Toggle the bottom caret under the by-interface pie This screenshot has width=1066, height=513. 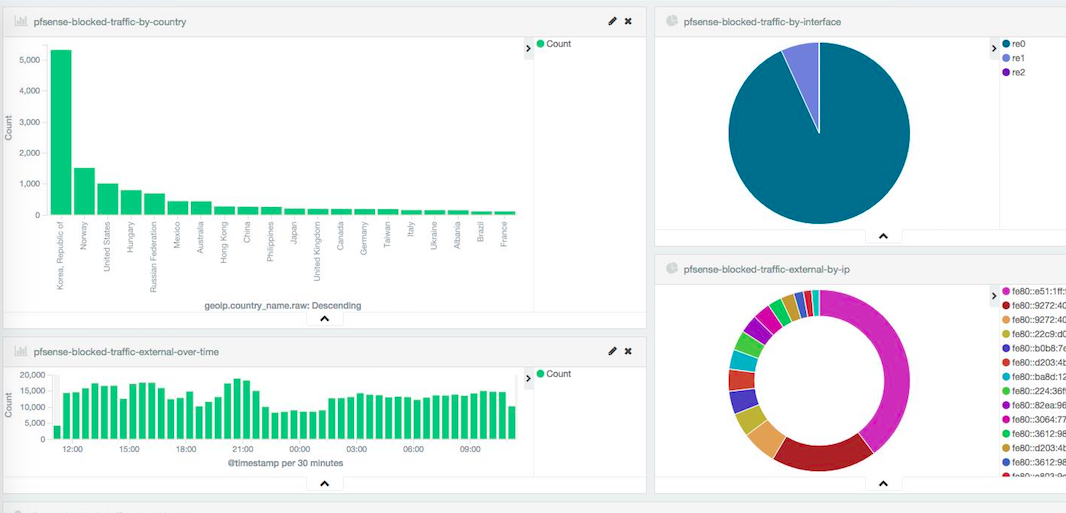(x=883, y=236)
